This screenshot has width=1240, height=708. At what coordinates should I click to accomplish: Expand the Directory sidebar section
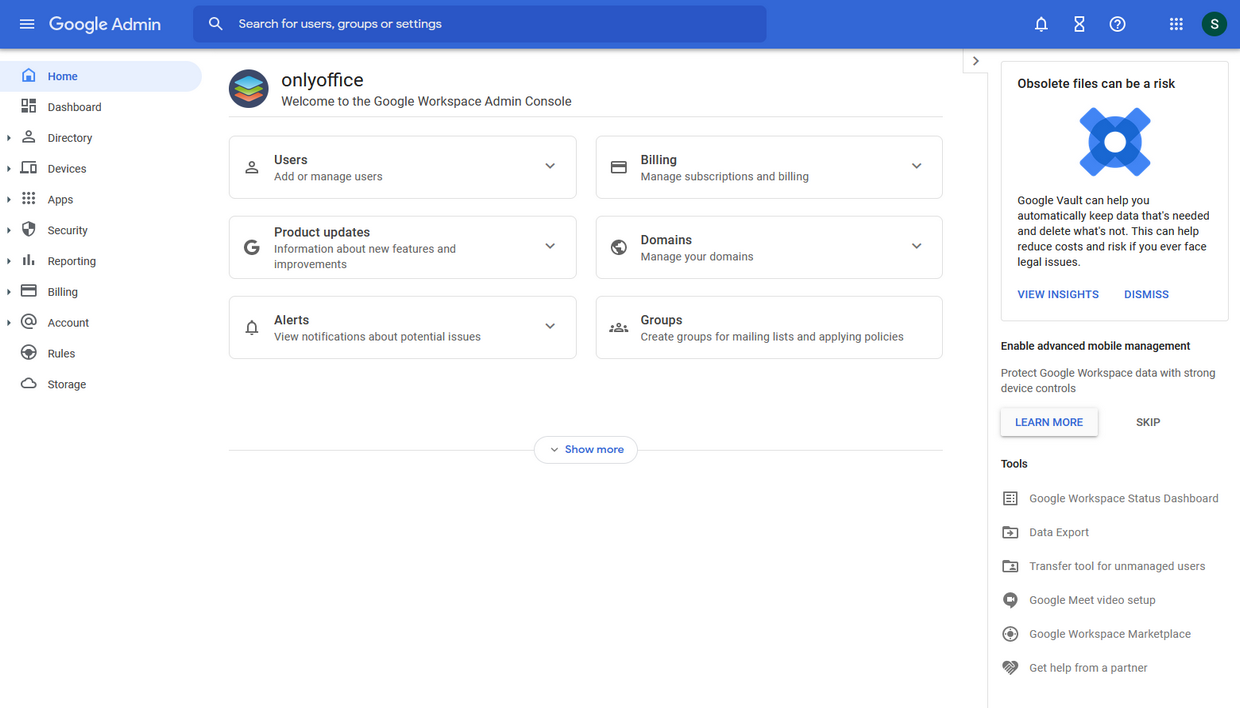click(x=8, y=137)
